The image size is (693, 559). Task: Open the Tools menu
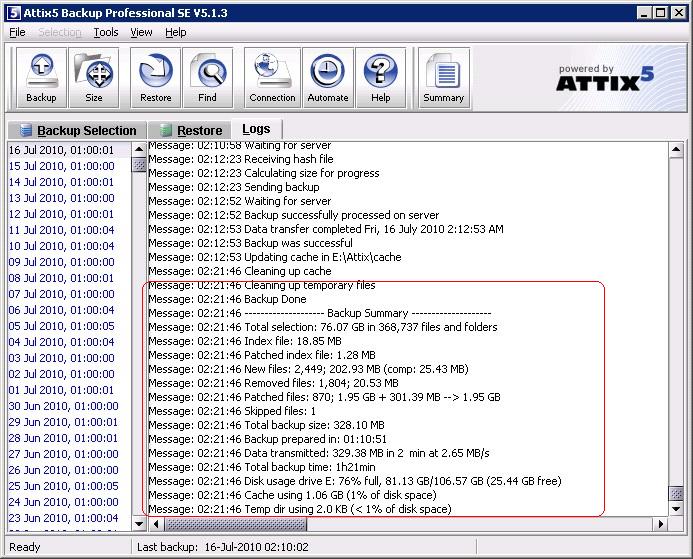(x=105, y=32)
